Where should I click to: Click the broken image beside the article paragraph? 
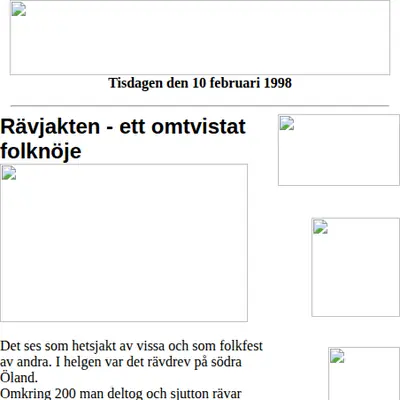(364, 373)
